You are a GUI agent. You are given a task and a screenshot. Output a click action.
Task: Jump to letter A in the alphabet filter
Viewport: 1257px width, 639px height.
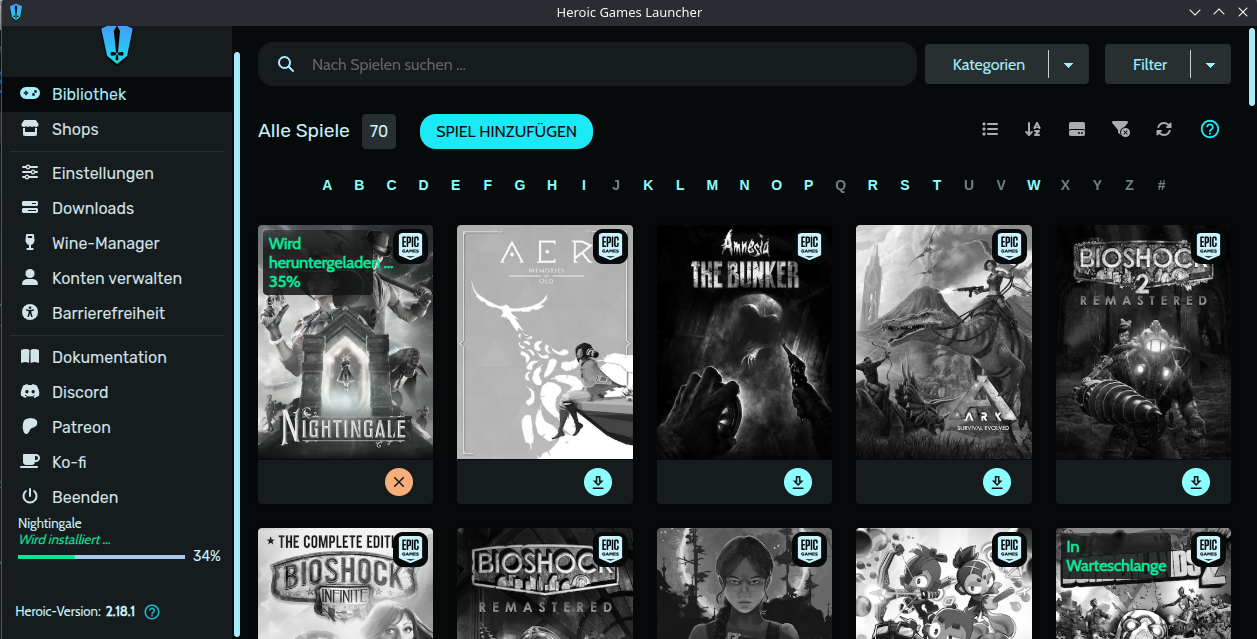pyautogui.click(x=327, y=185)
